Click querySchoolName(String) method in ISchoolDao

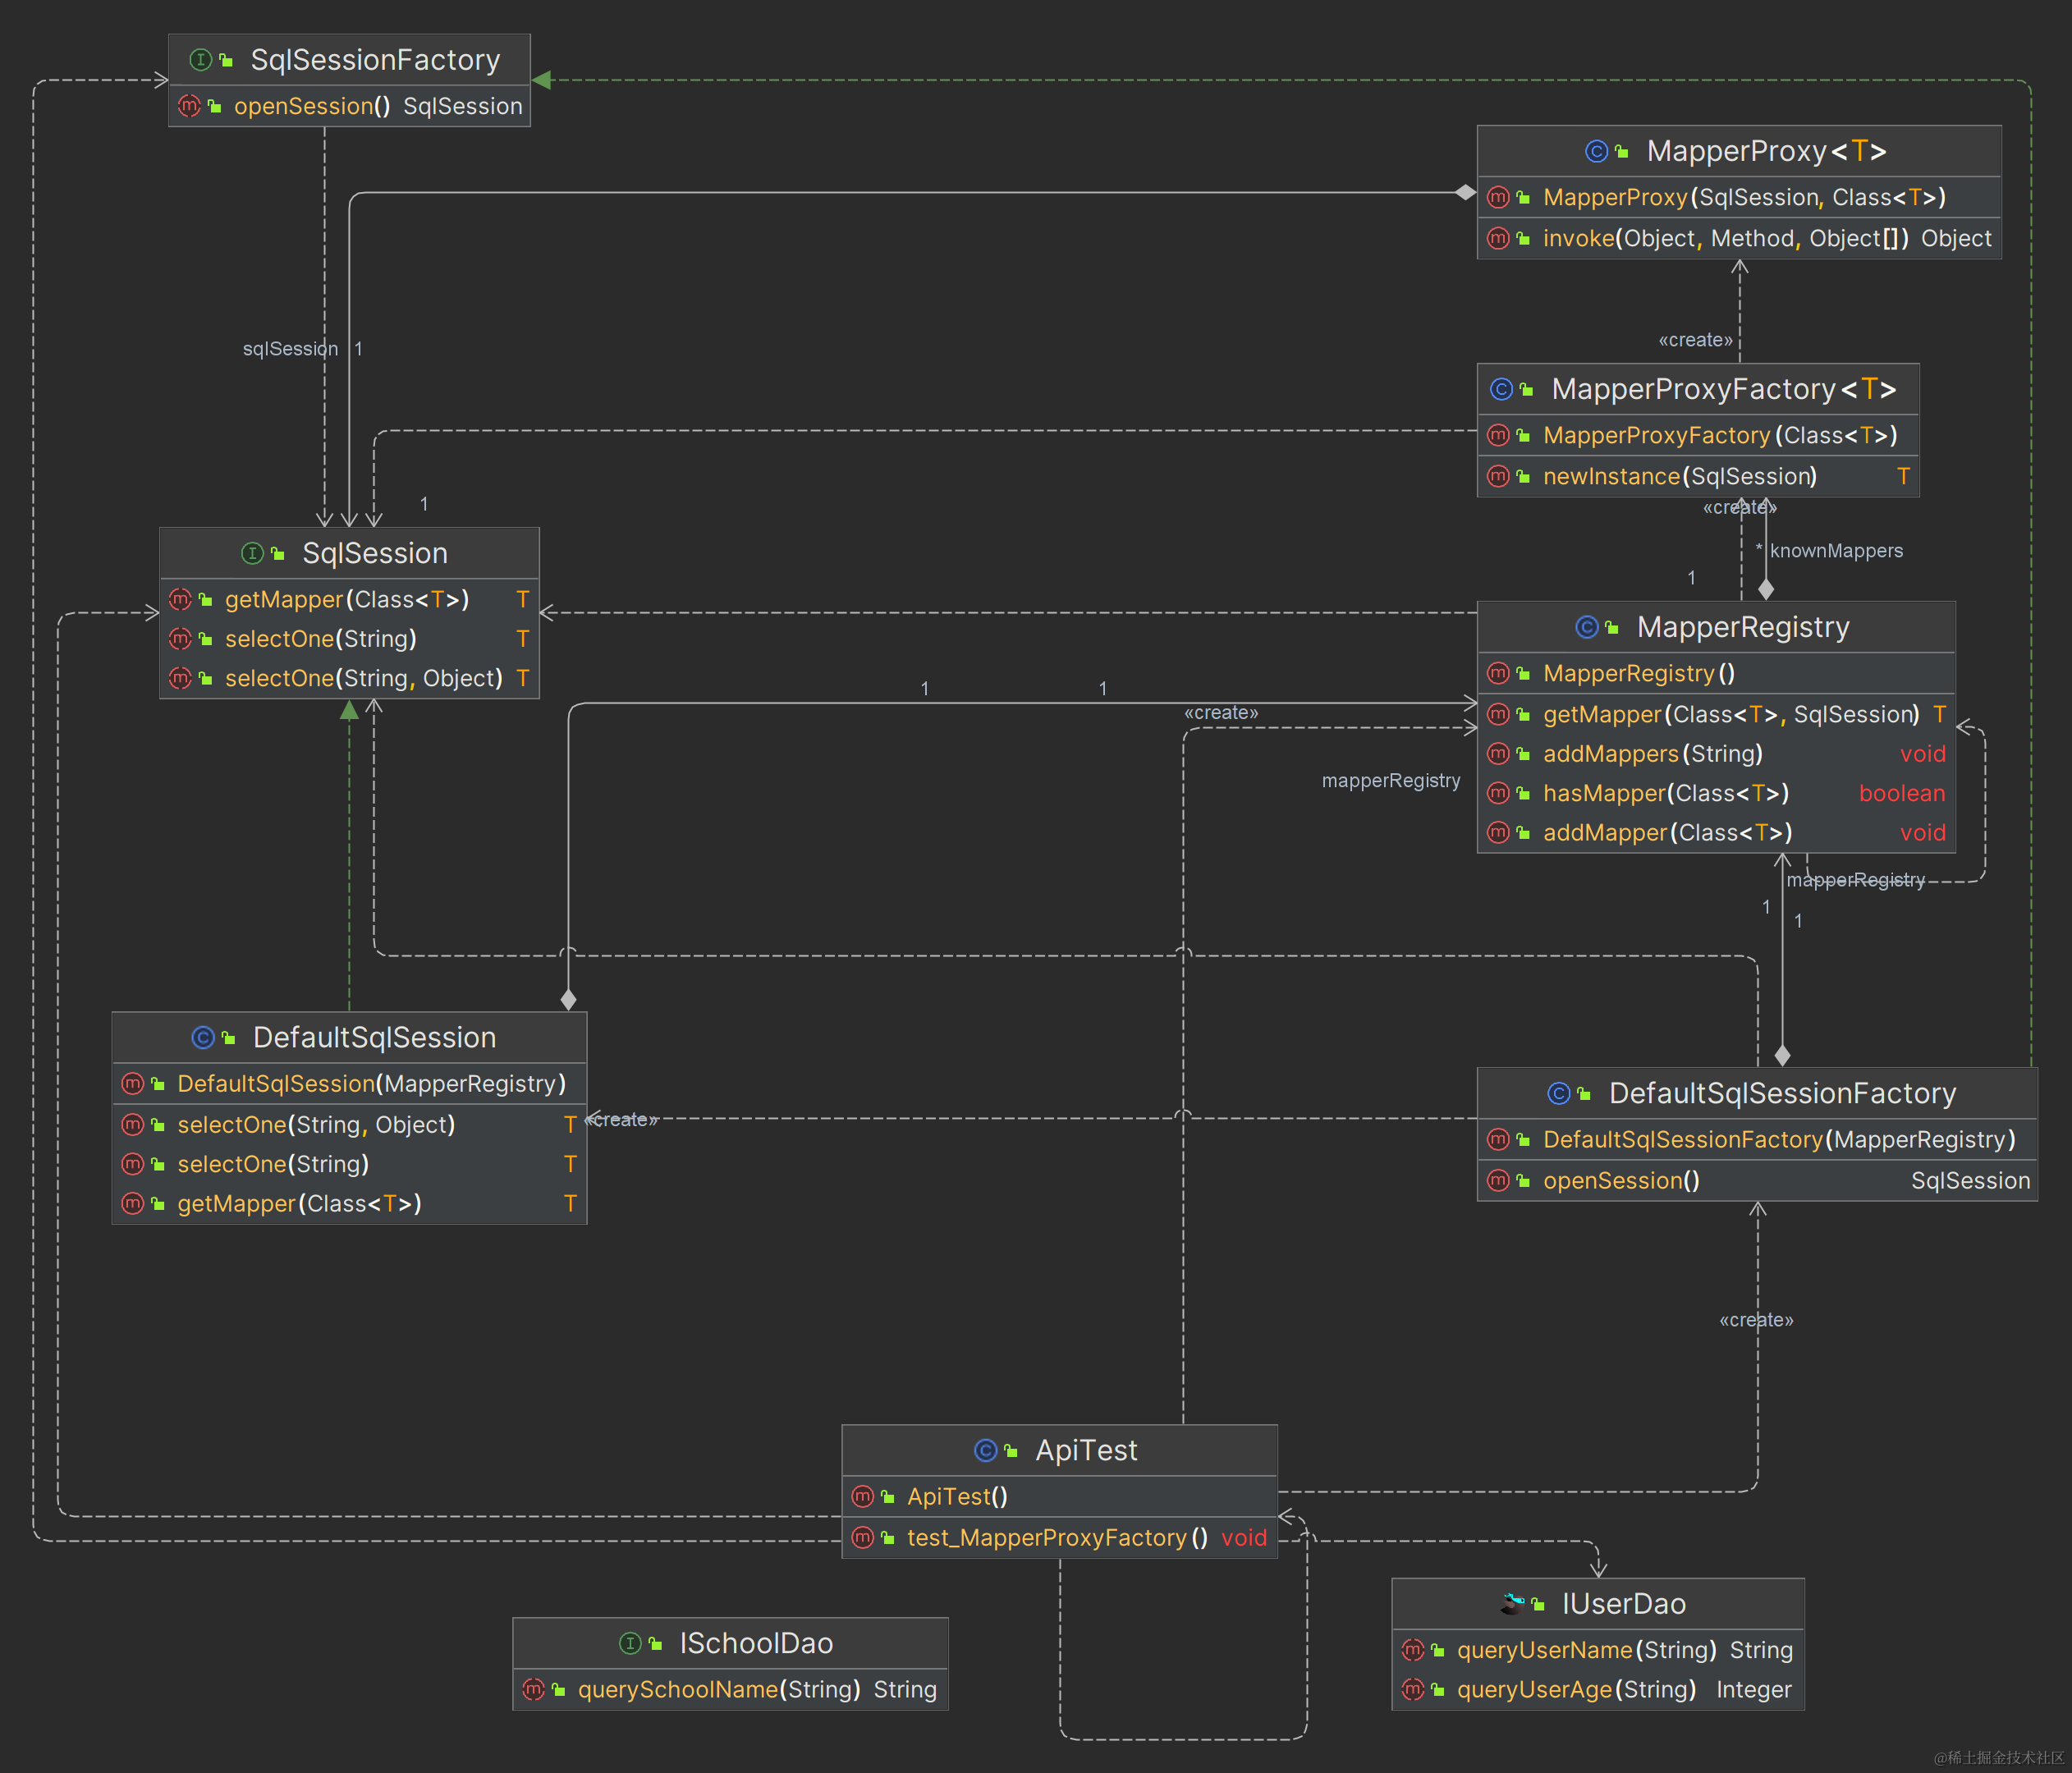[x=718, y=1689]
